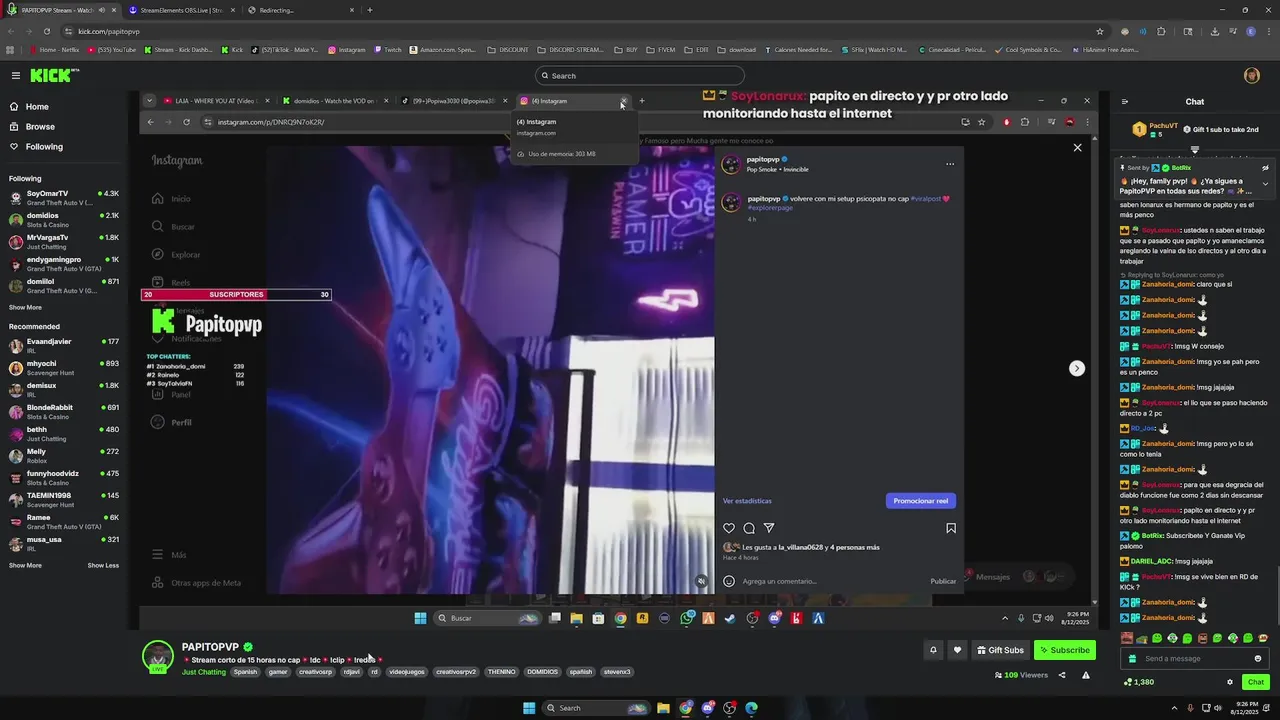Share the stream
This screenshot has width=1280, height=720.
[1062, 675]
